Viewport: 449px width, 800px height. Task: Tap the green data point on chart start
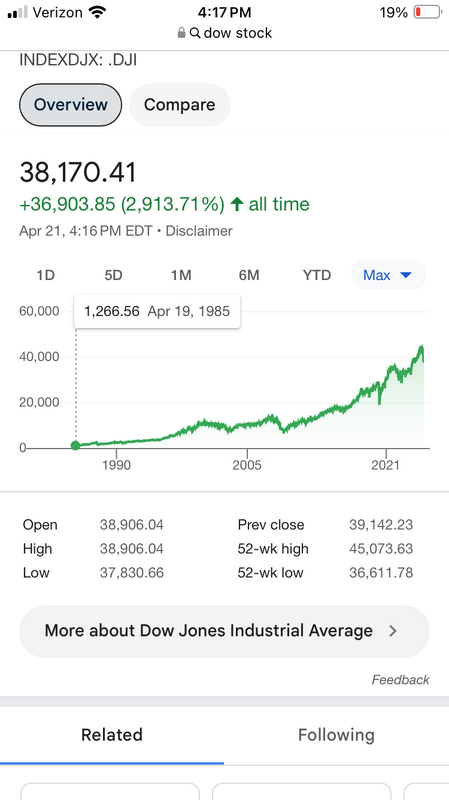[x=76, y=445]
